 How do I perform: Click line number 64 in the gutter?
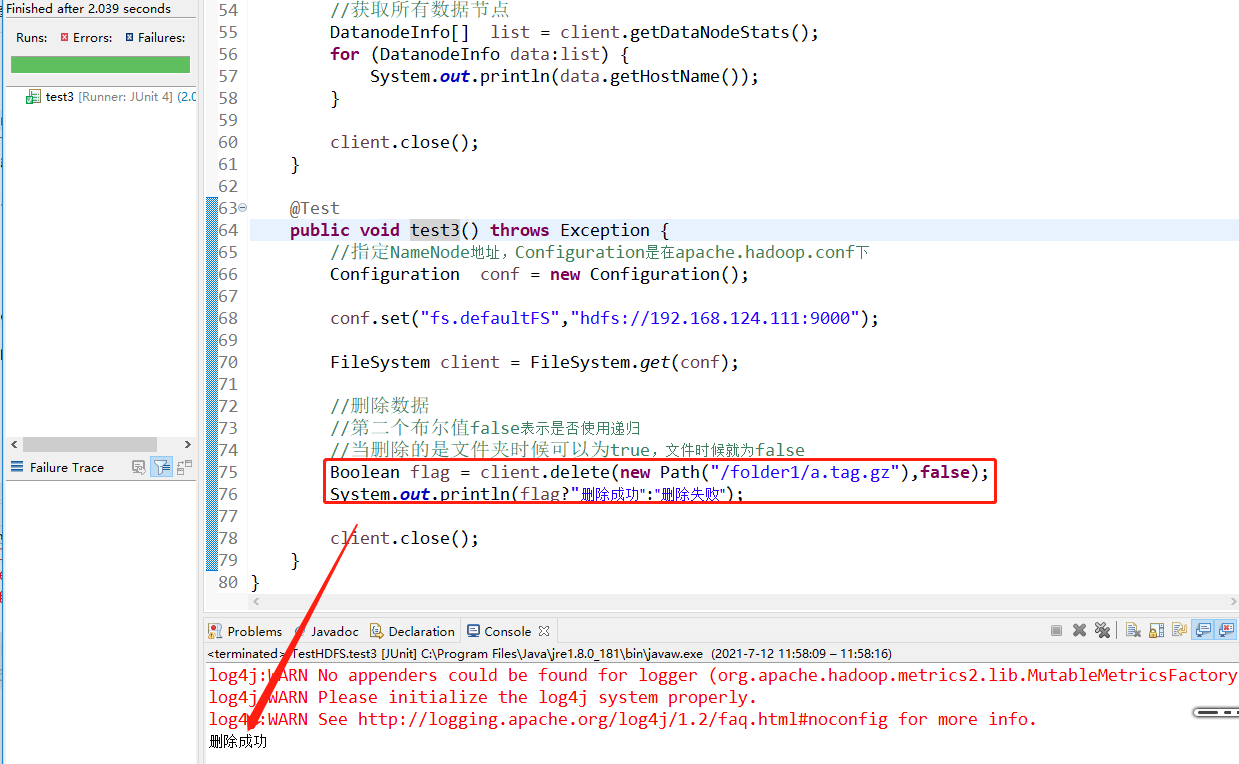click(227, 230)
